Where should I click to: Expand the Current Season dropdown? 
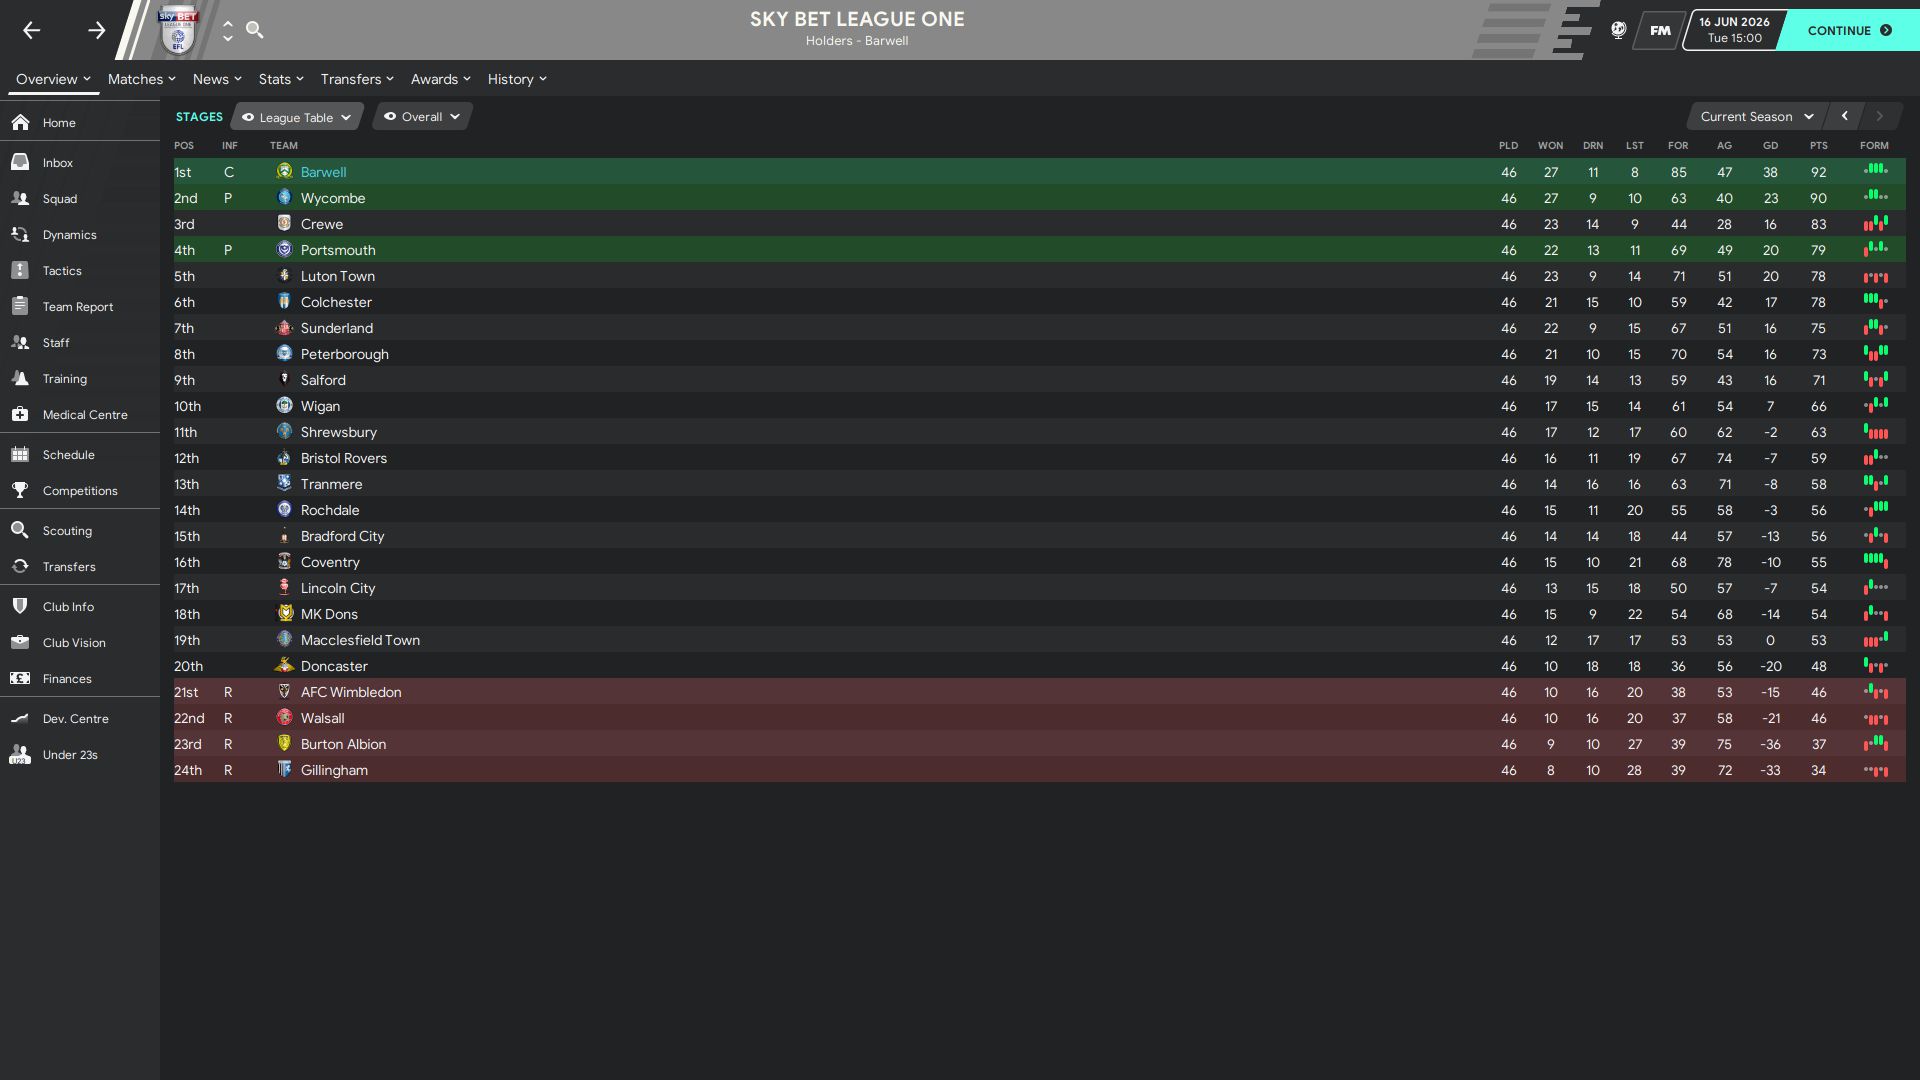pyautogui.click(x=1756, y=117)
